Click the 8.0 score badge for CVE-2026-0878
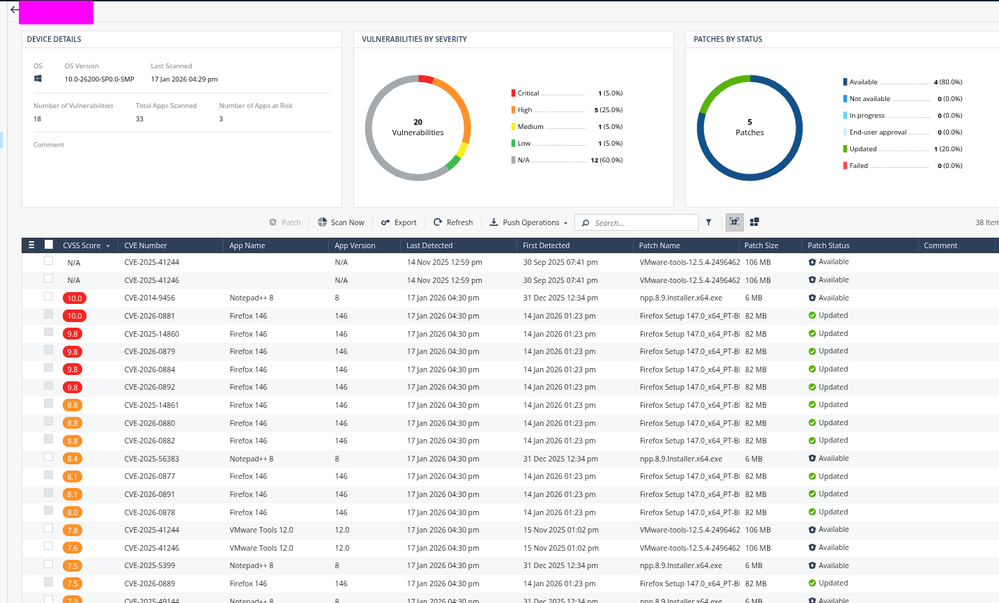The image size is (999, 603). point(72,512)
